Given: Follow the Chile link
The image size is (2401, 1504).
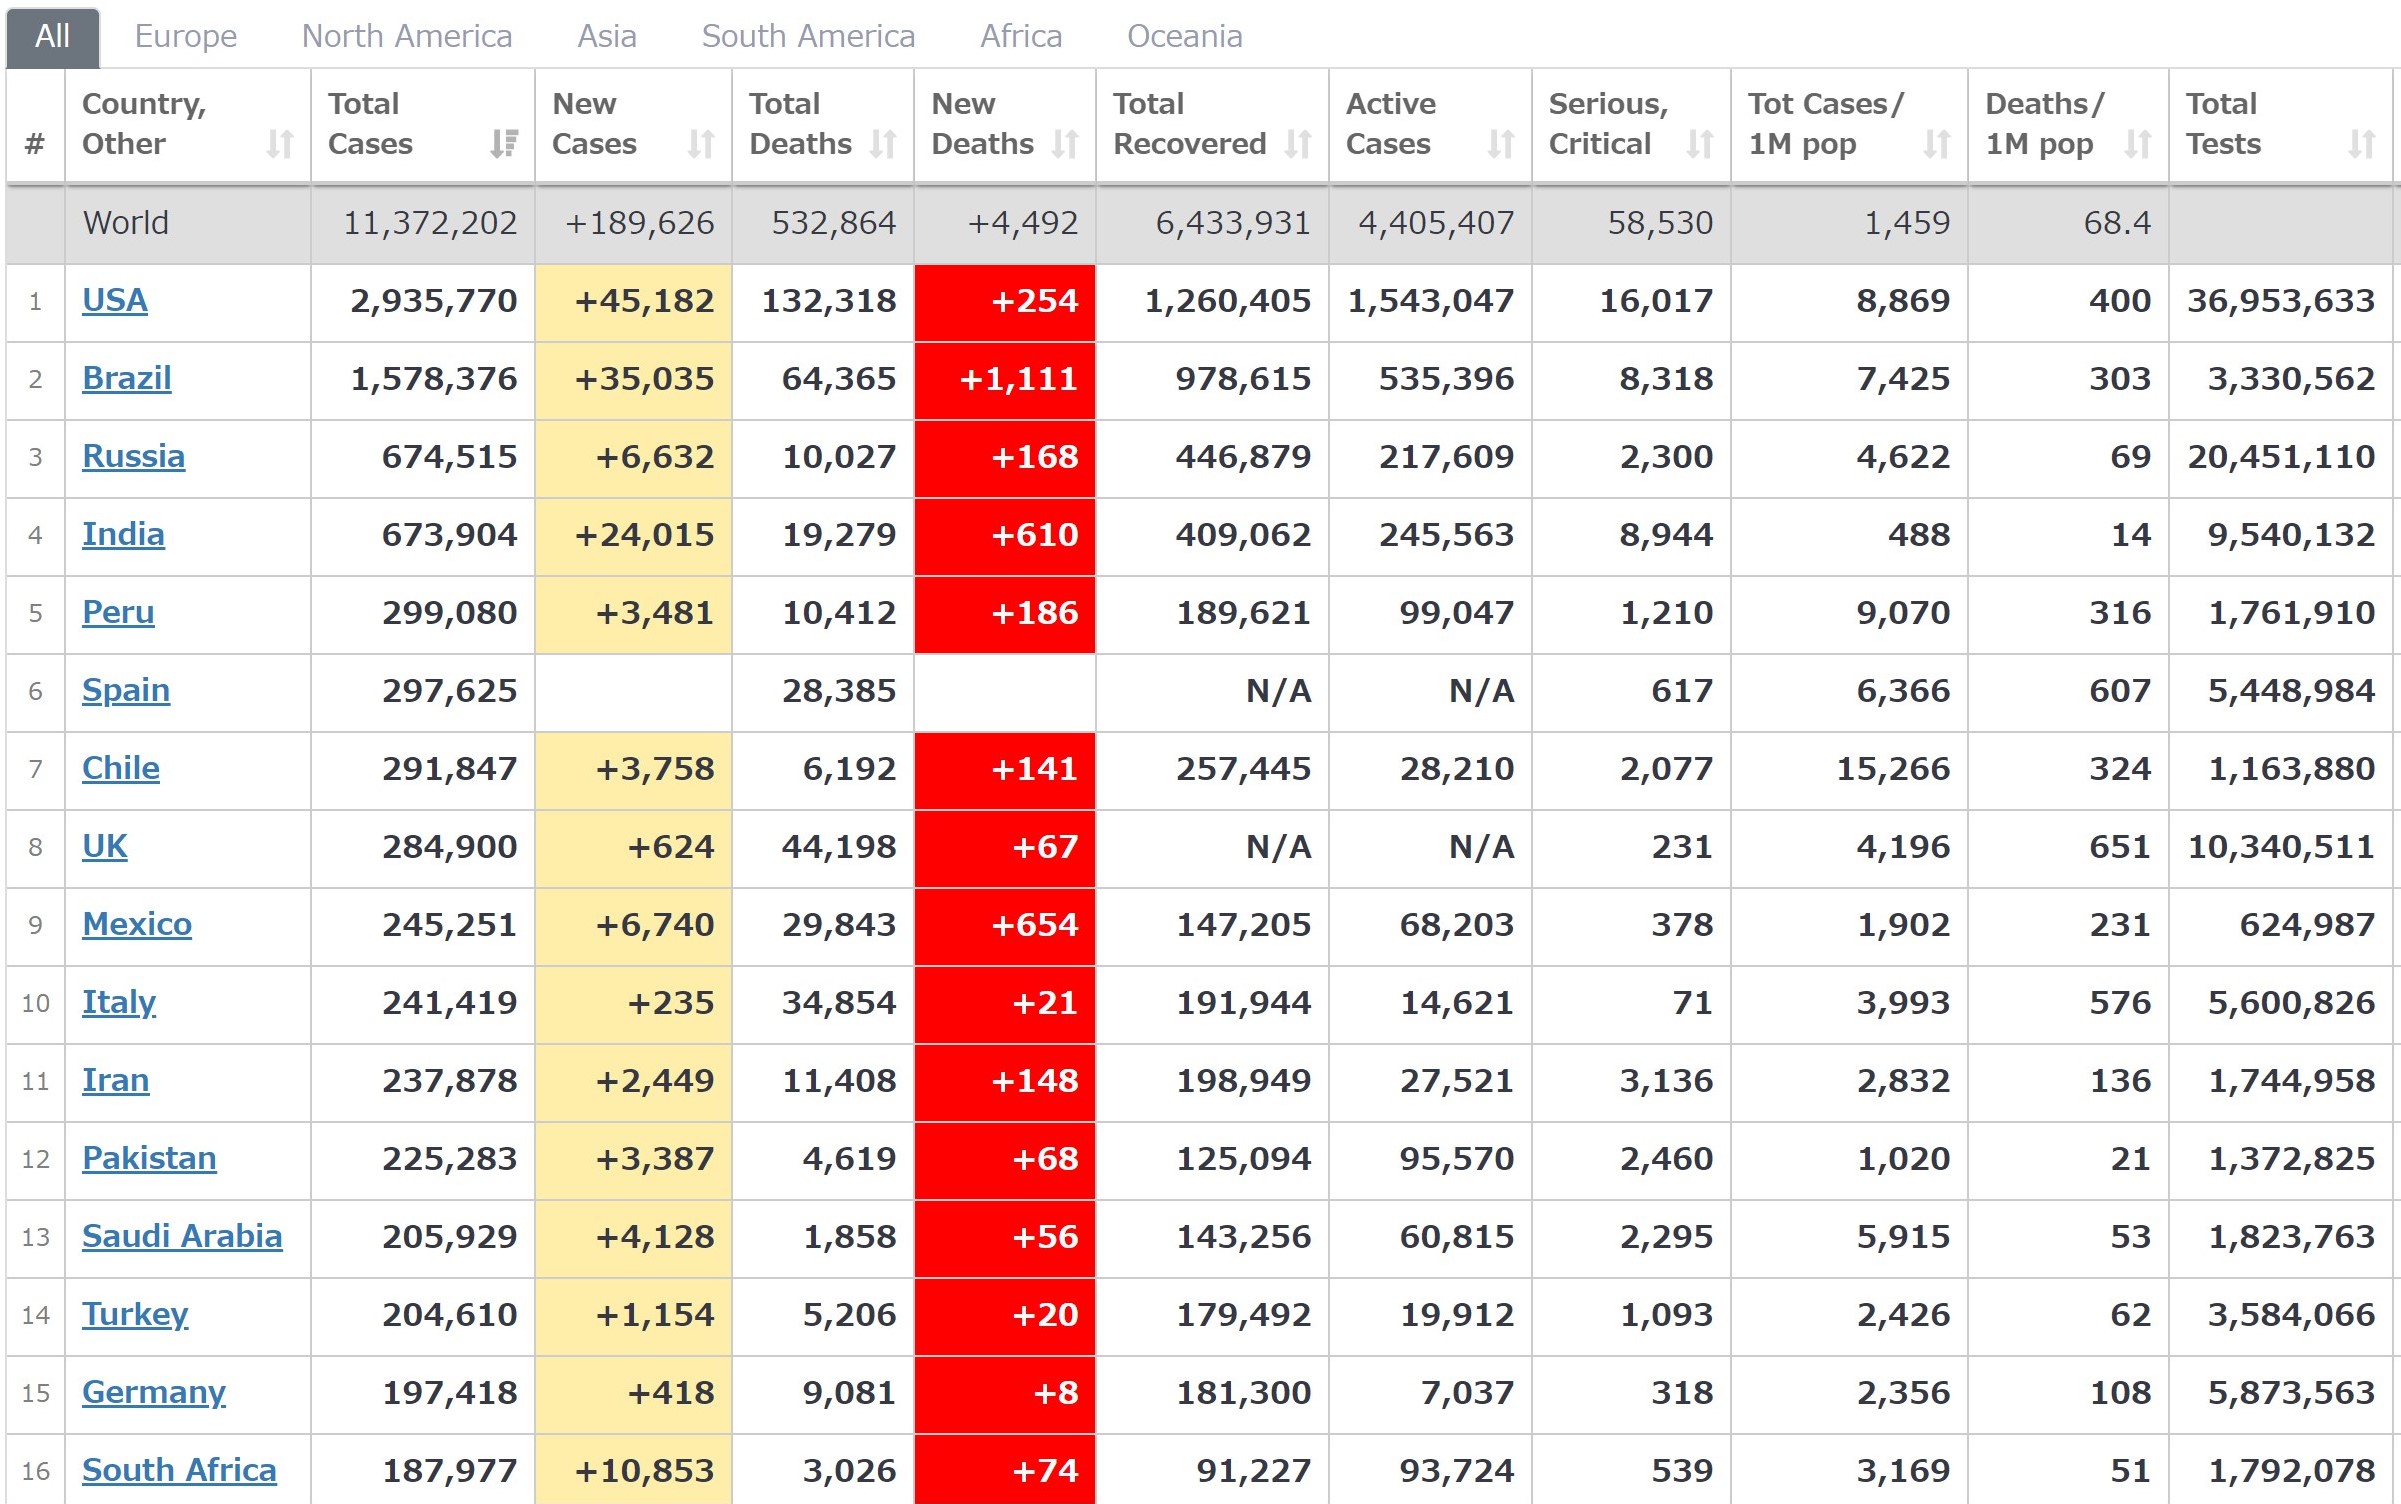Looking at the screenshot, I should tap(121, 768).
